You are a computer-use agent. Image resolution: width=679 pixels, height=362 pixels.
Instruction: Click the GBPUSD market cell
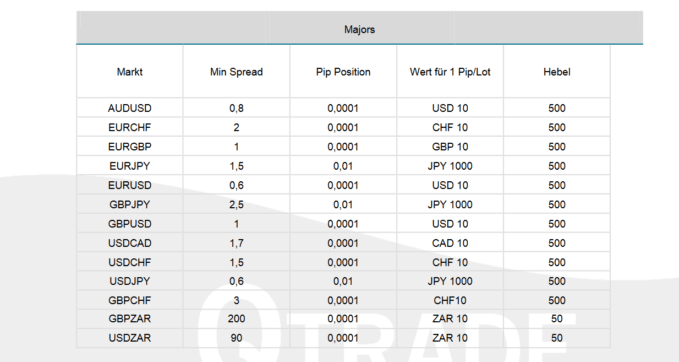(x=129, y=224)
